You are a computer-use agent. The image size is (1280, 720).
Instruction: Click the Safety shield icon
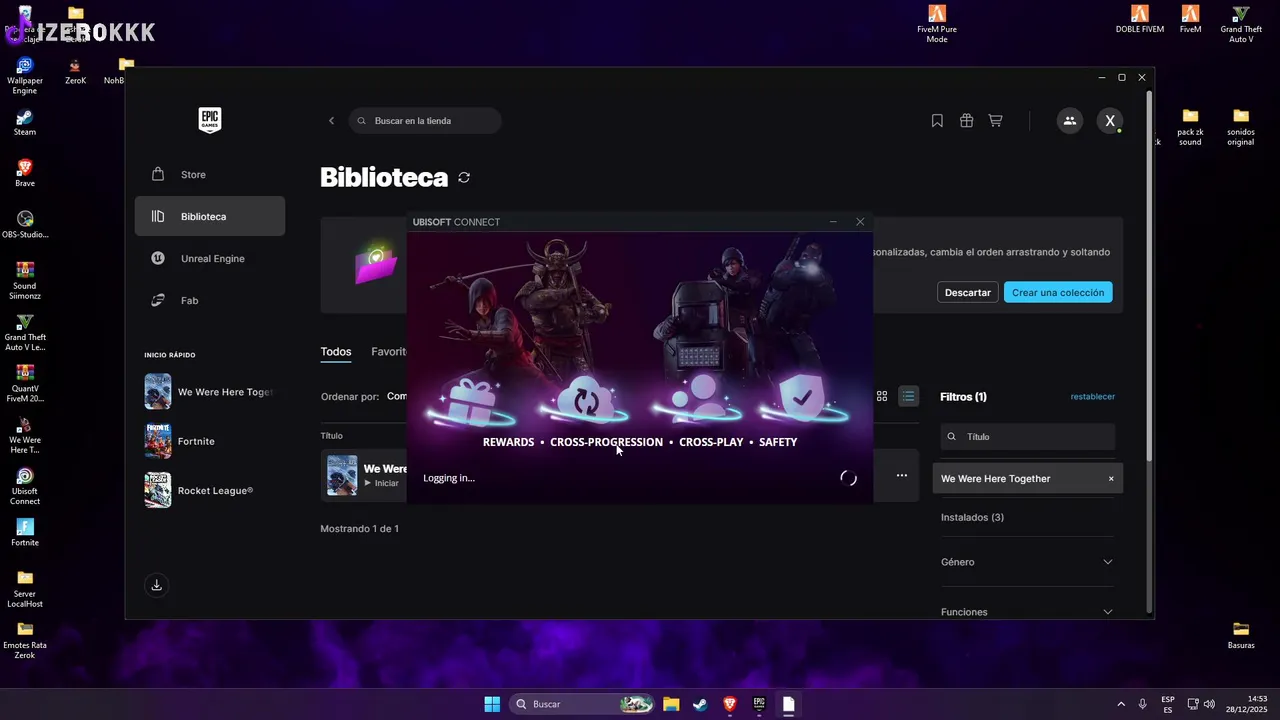point(801,398)
